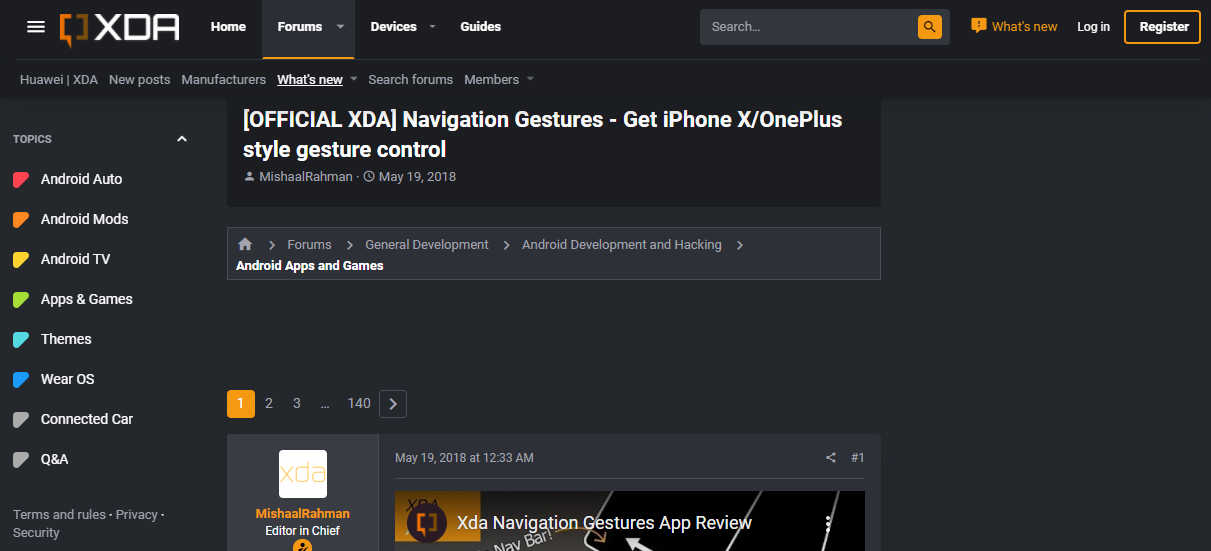Open the Guides tab
This screenshot has width=1211, height=551.
[x=481, y=27]
